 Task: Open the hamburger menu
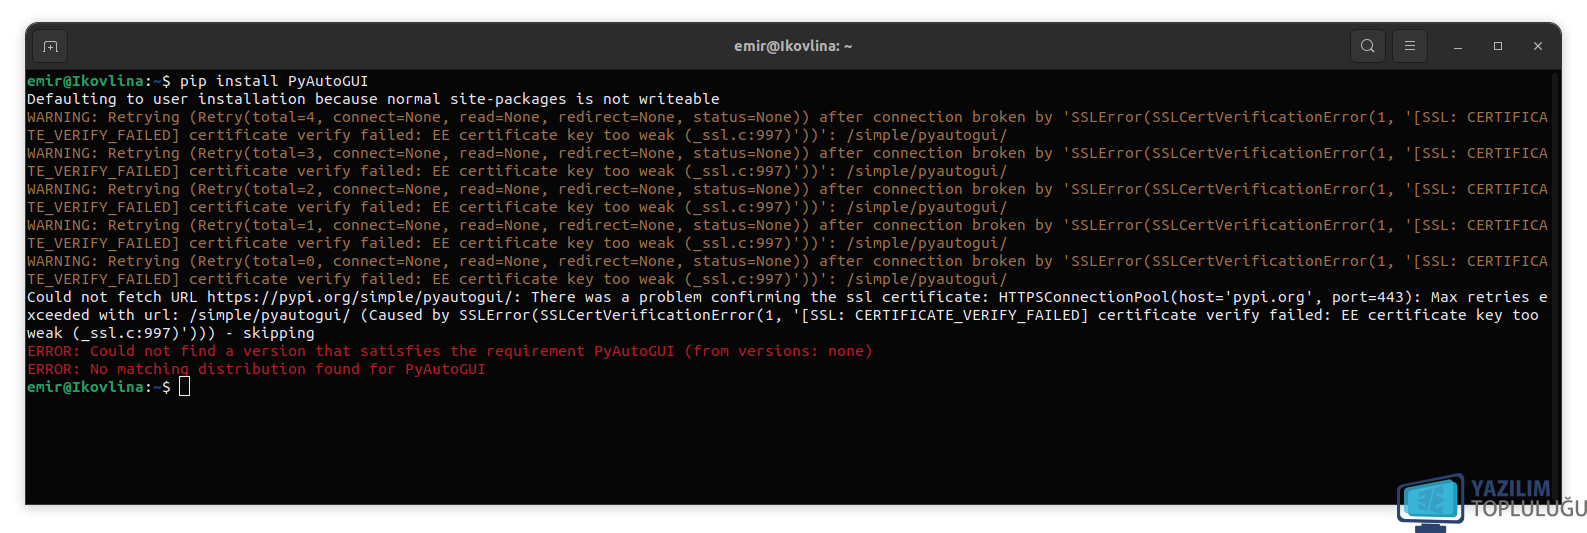click(x=1409, y=46)
